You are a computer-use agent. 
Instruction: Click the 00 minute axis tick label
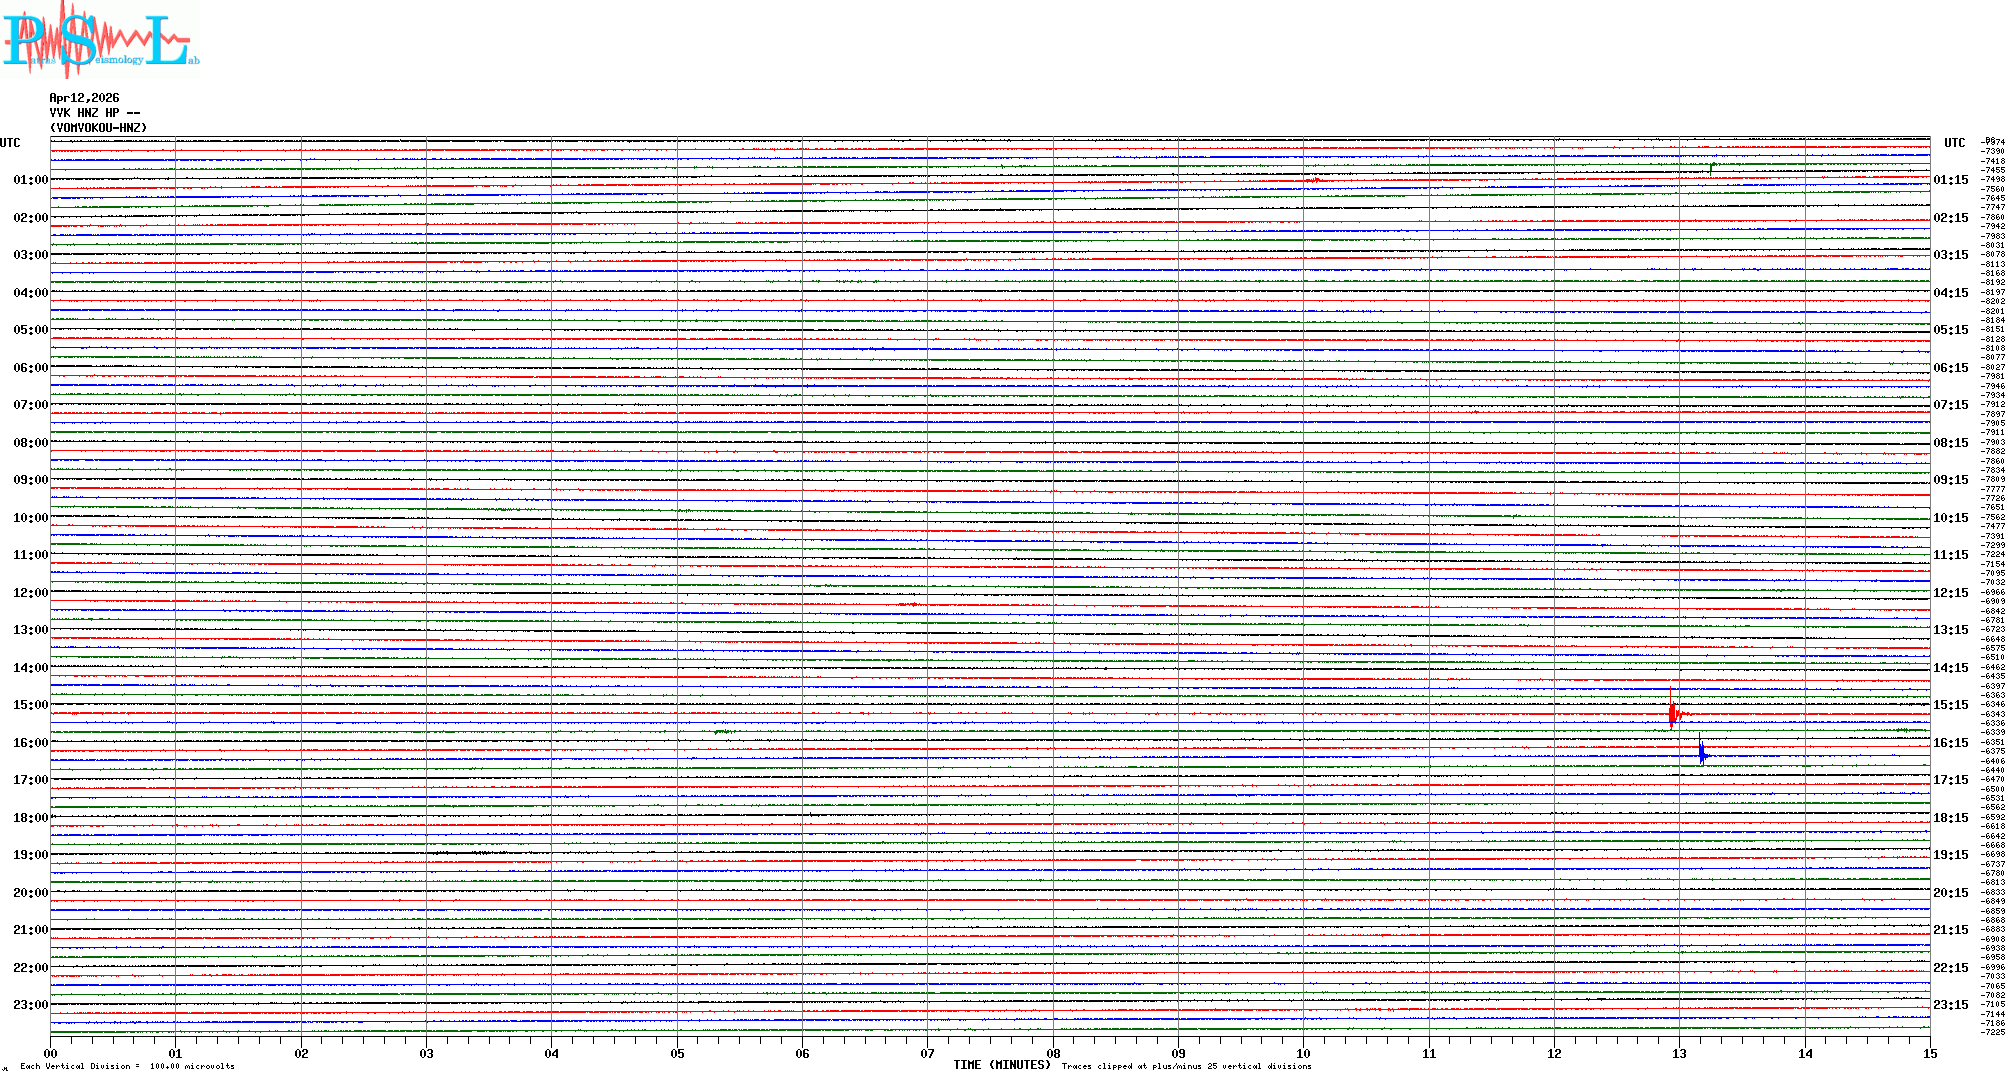pos(51,1053)
